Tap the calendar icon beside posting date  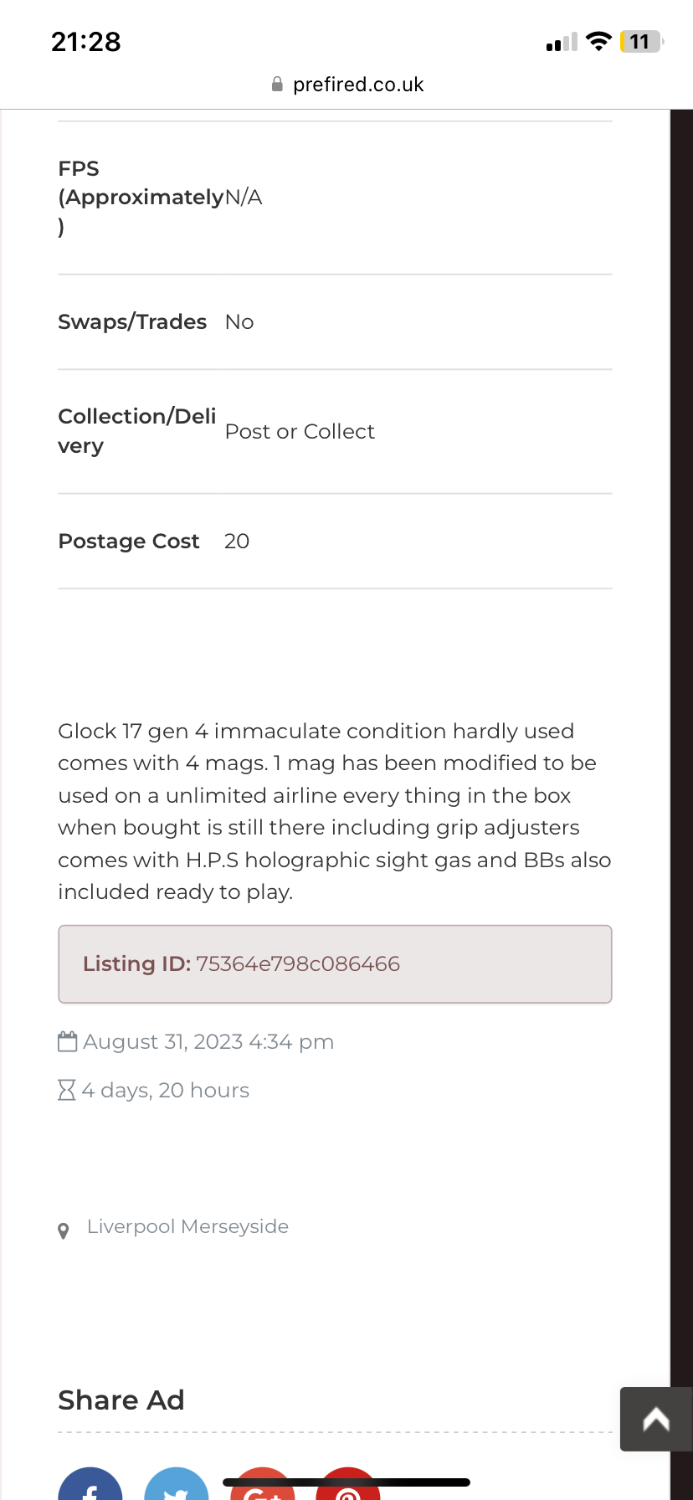click(x=67, y=1042)
